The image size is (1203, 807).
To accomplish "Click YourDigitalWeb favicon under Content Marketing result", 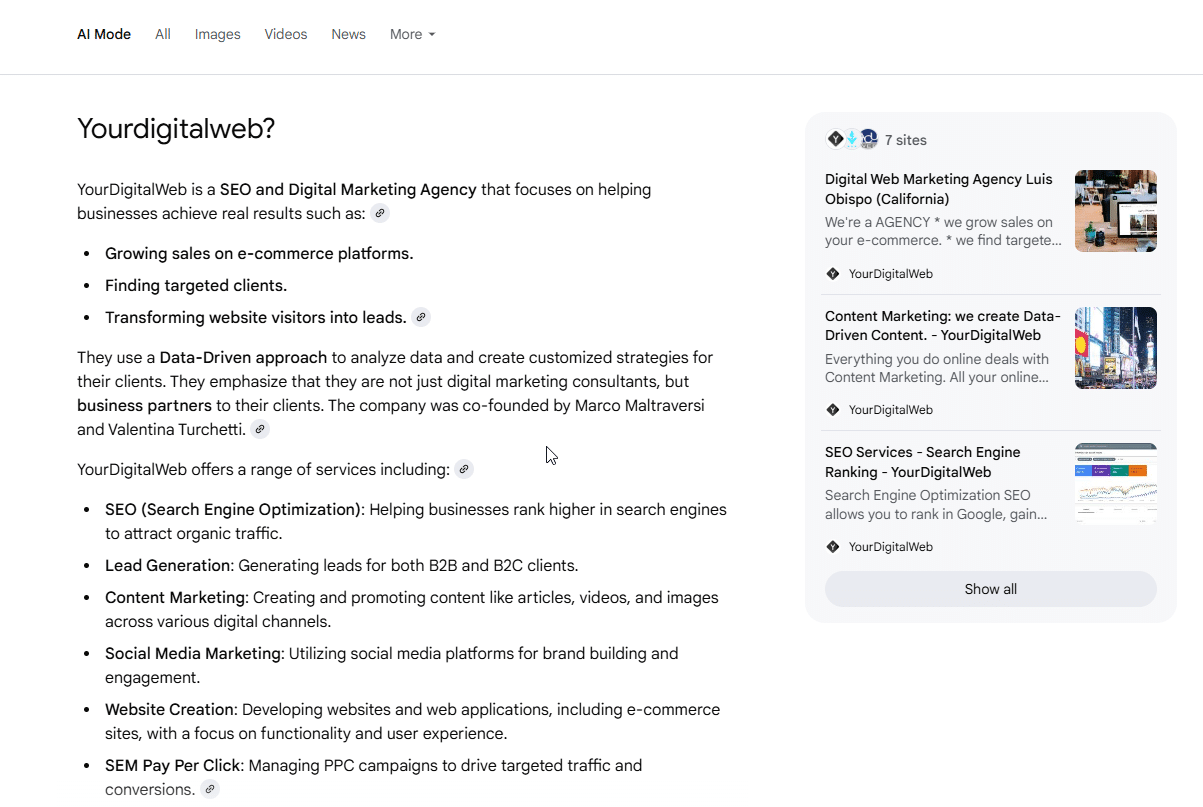I will tap(833, 410).
